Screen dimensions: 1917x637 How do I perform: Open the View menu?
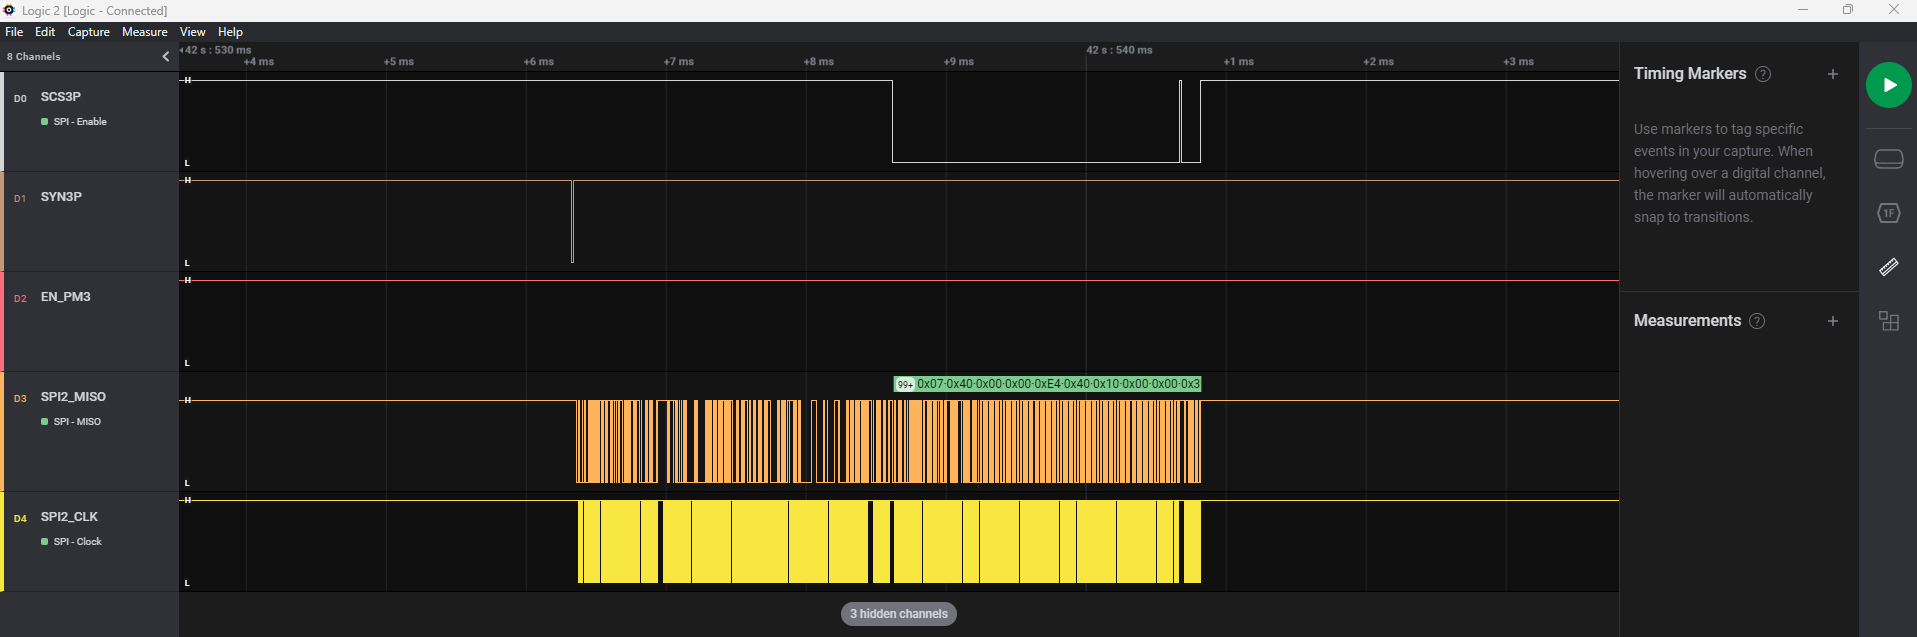pos(192,32)
